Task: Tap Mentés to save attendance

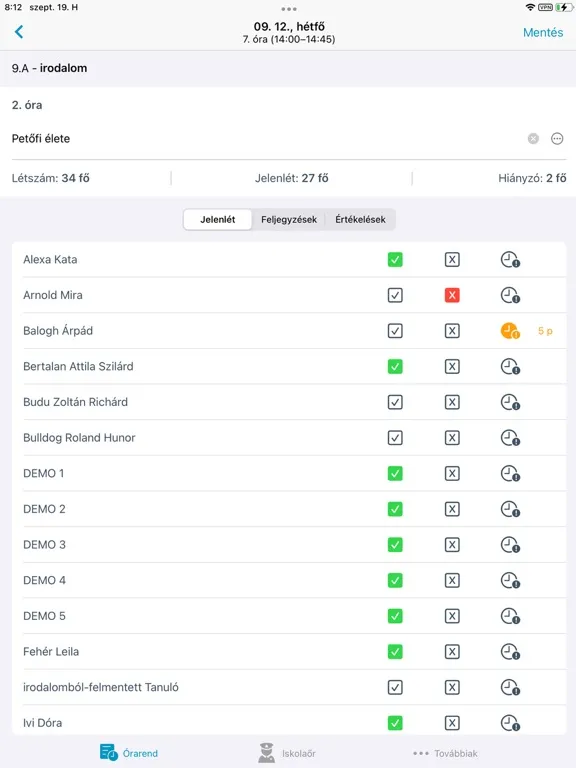Action: click(x=543, y=32)
